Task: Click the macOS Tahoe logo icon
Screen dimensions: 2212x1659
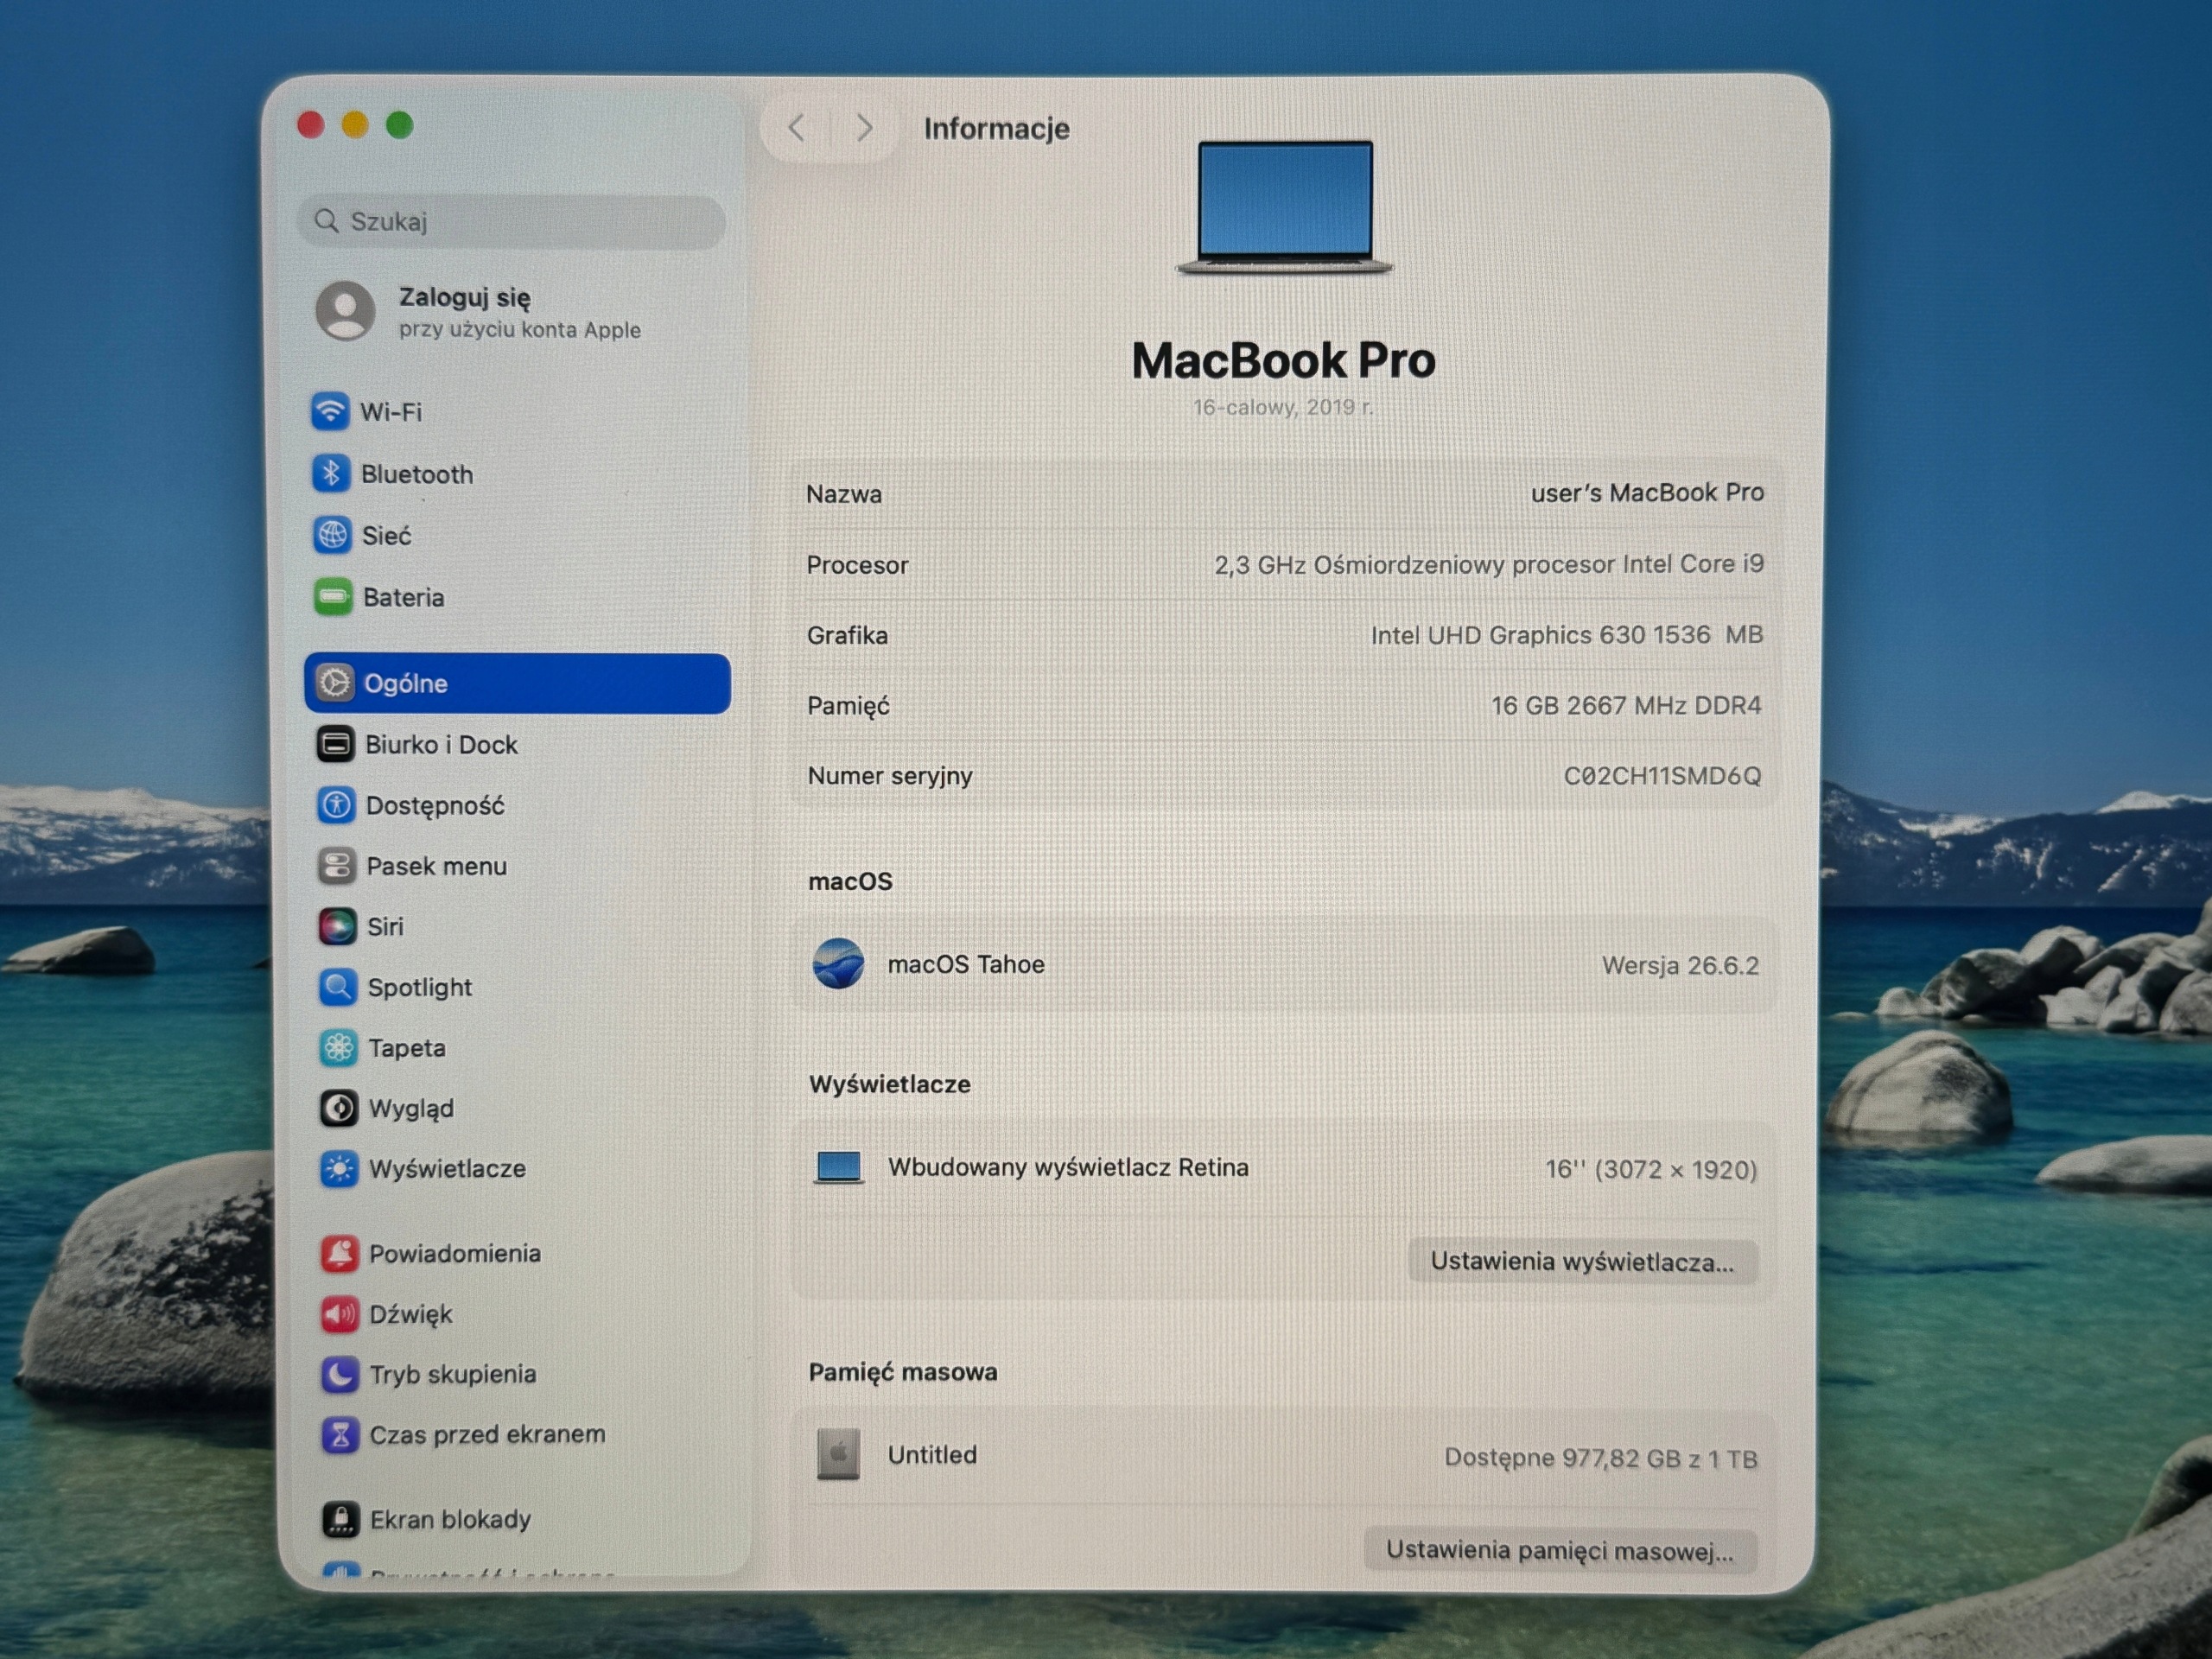Action: click(x=838, y=963)
